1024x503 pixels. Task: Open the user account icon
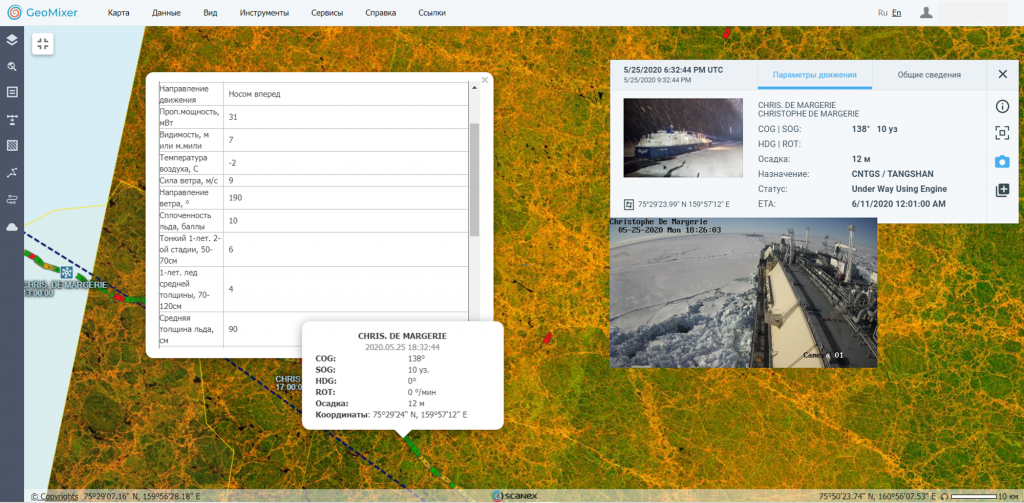coord(925,12)
